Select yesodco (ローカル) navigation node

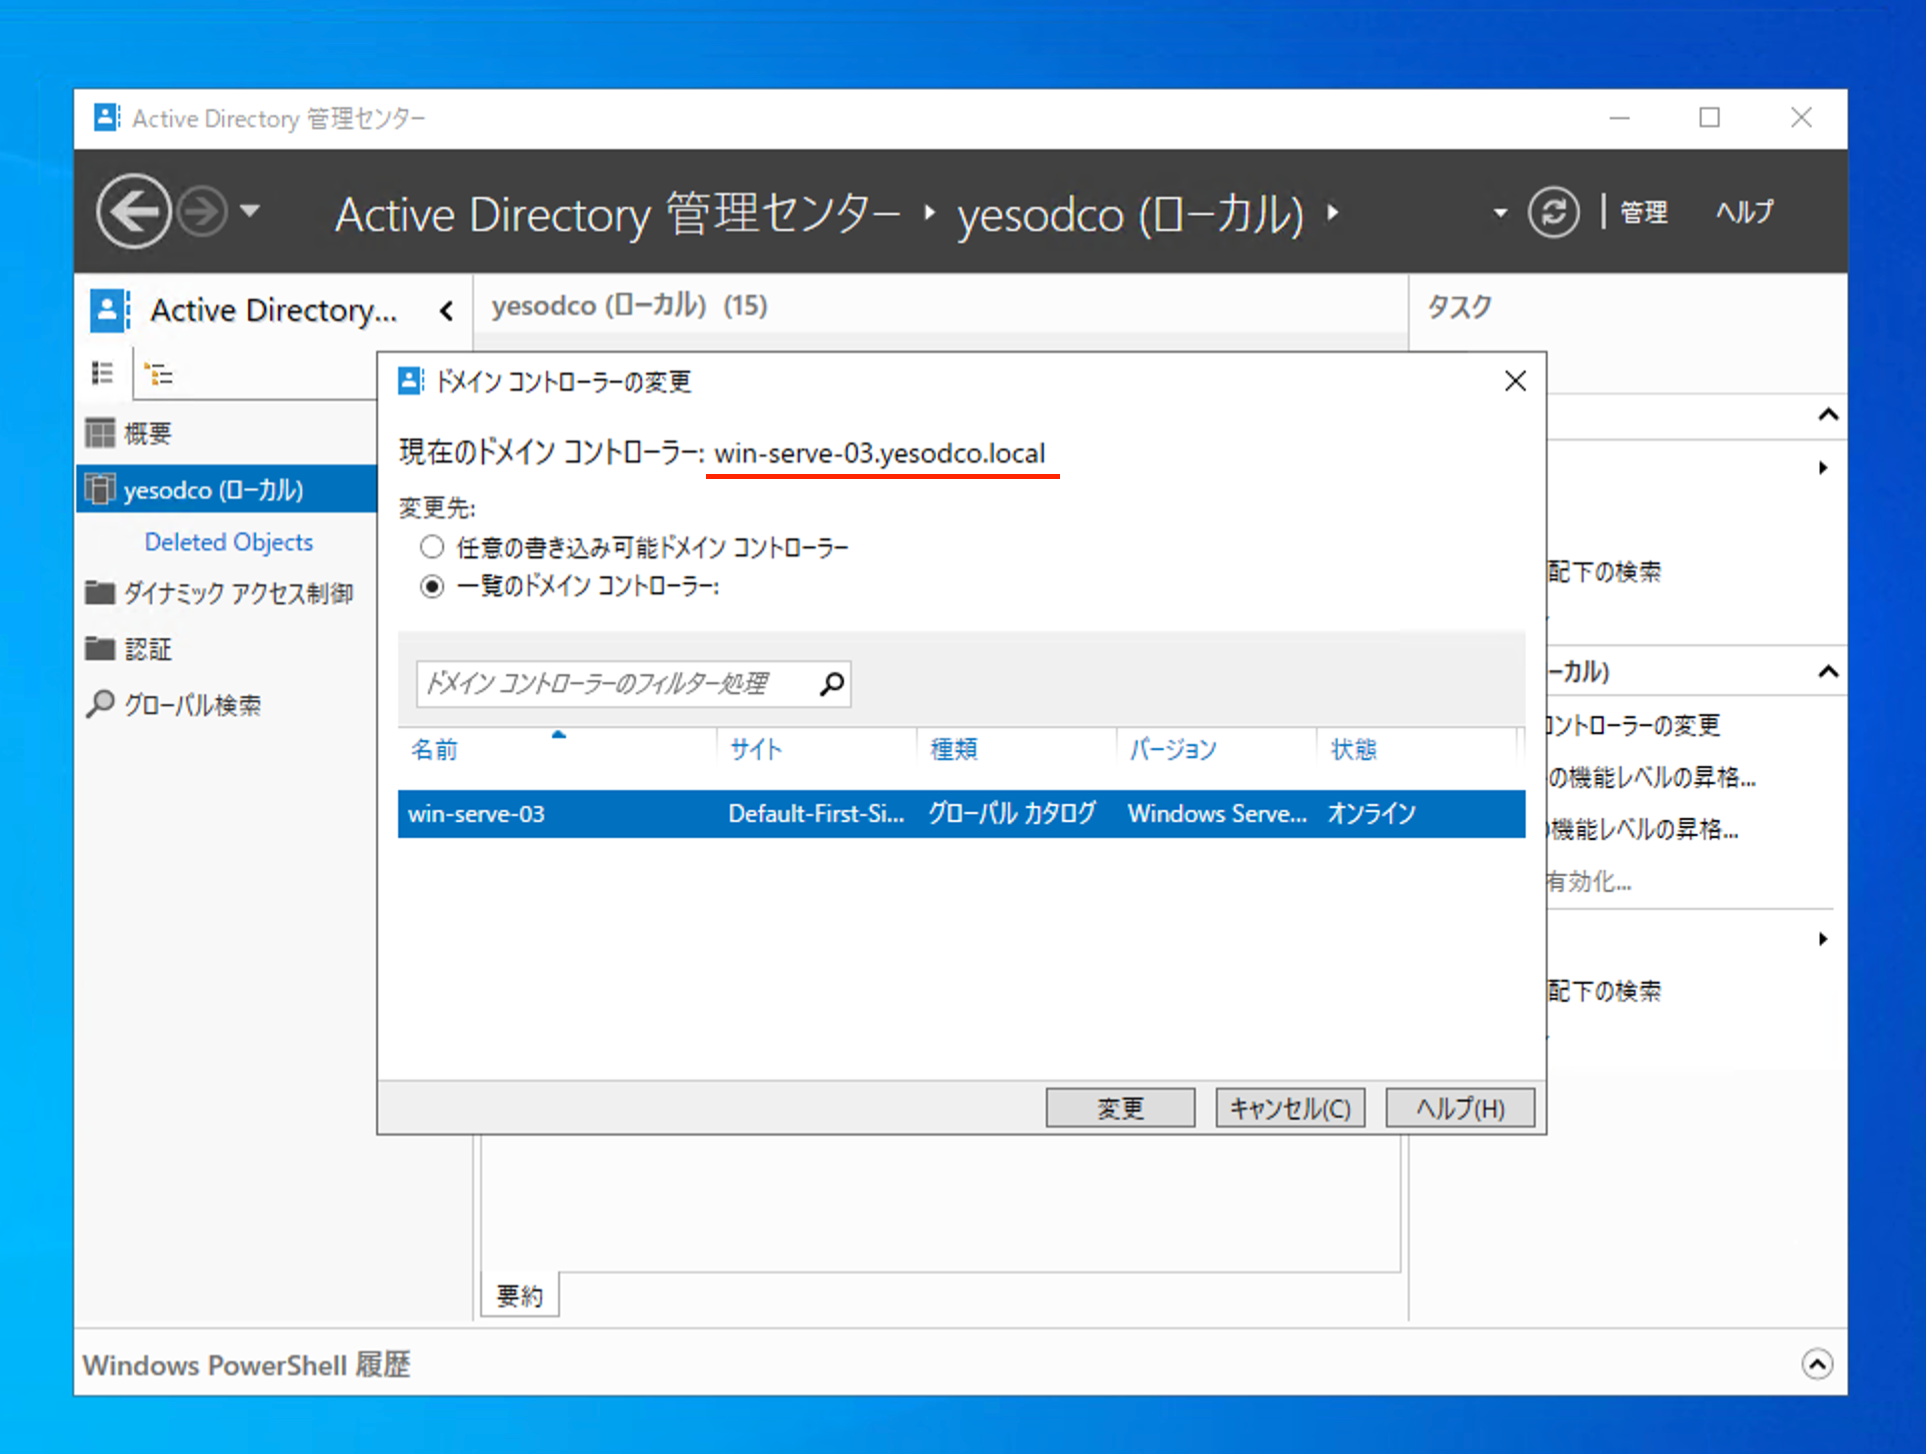[x=226, y=490]
